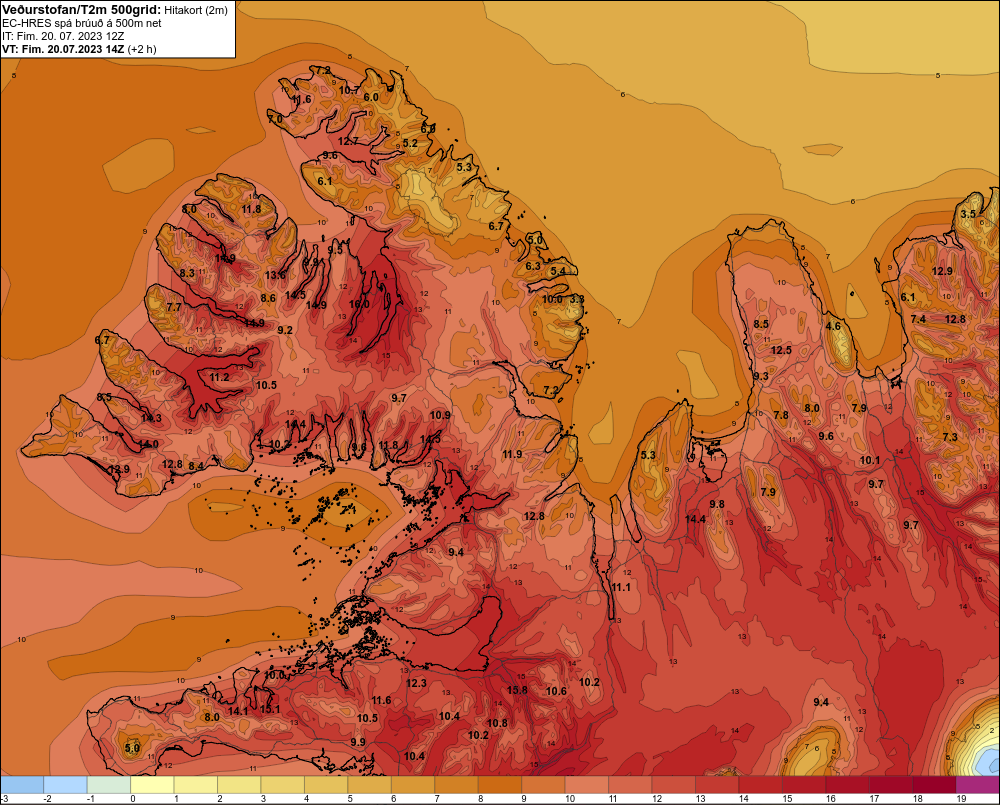
Task: Select the legend swatch between 12 and 13
Action: click(673, 785)
